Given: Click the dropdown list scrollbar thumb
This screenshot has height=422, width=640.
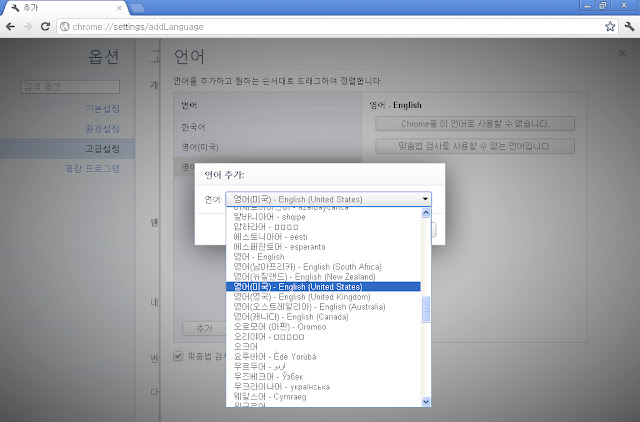Looking at the screenshot, I should click(x=426, y=309).
